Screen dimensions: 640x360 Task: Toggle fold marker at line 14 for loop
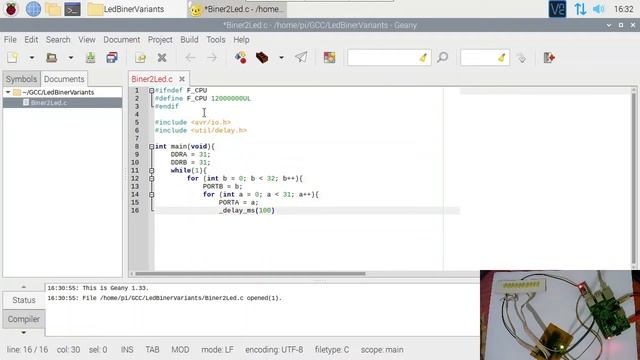[x=151, y=195]
